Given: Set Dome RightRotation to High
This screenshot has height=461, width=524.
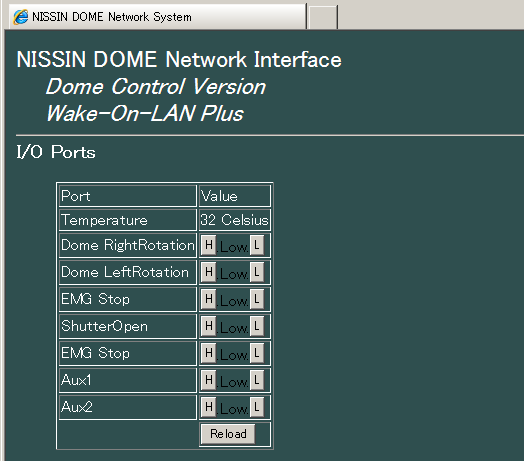Looking at the screenshot, I should point(209,245).
